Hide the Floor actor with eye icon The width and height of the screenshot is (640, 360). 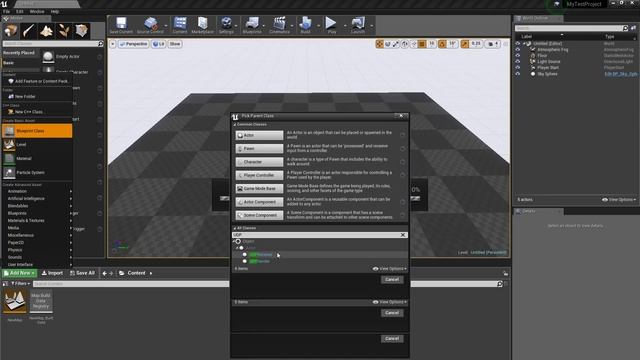tap(518, 56)
